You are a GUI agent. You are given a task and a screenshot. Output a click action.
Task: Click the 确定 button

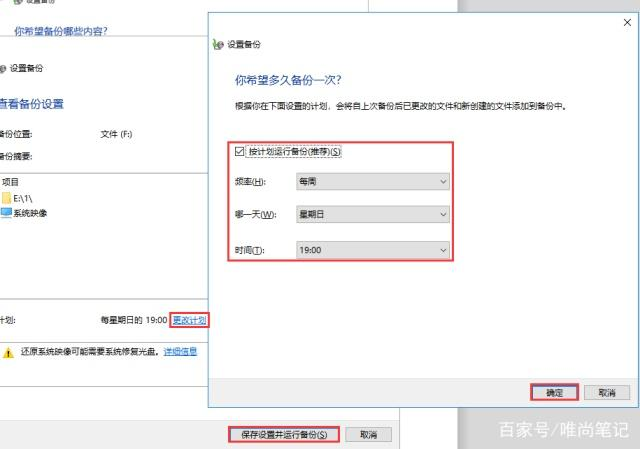coord(554,393)
